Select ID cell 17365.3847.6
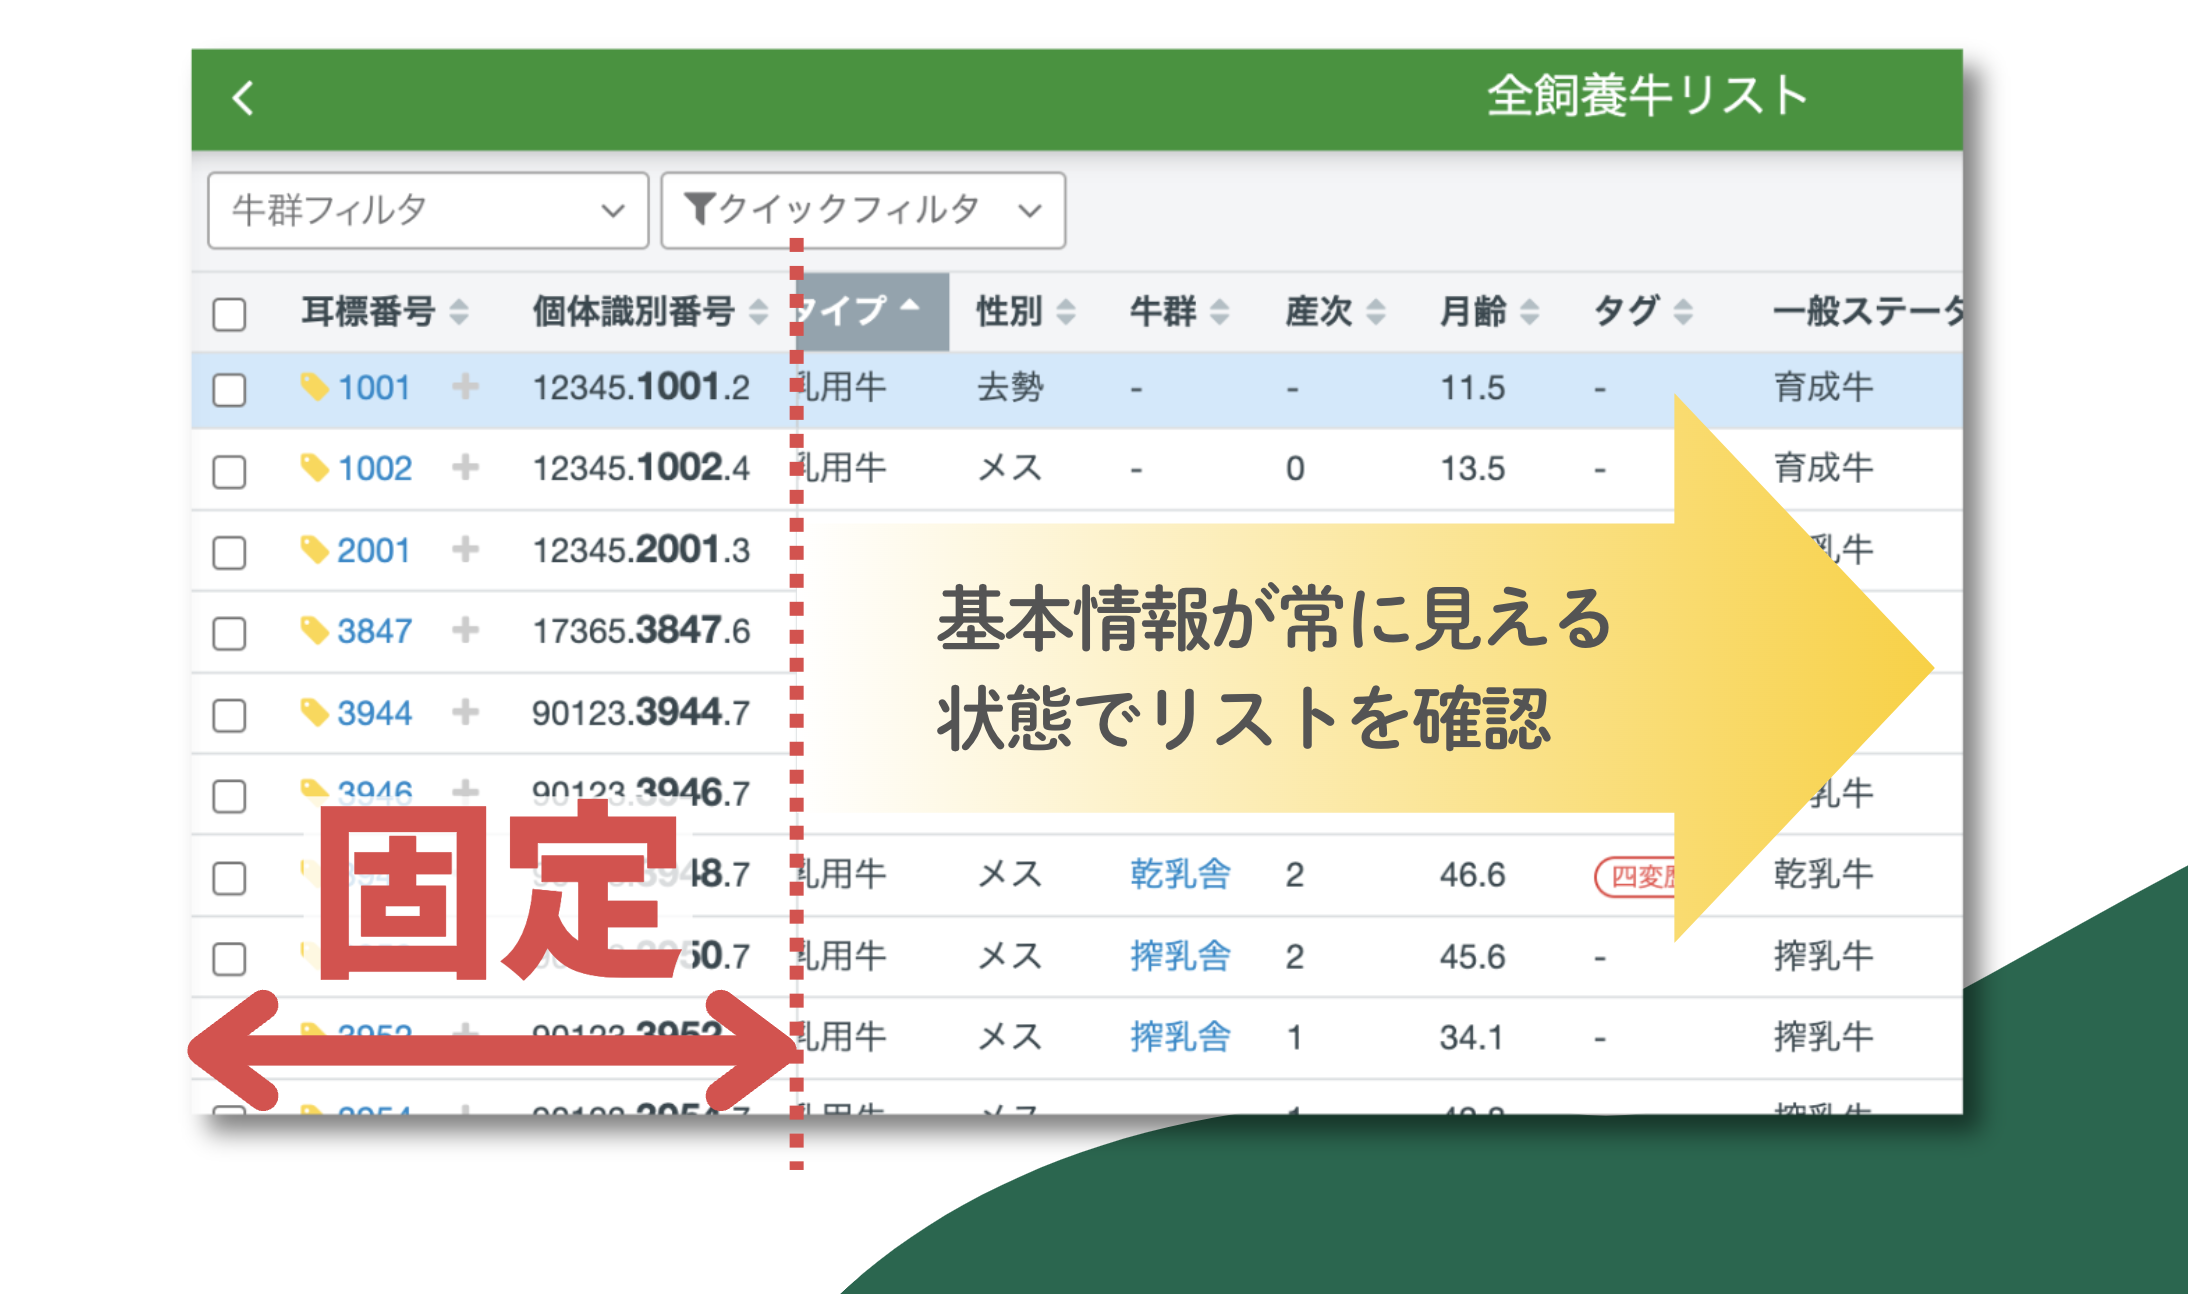 (x=641, y=631)
